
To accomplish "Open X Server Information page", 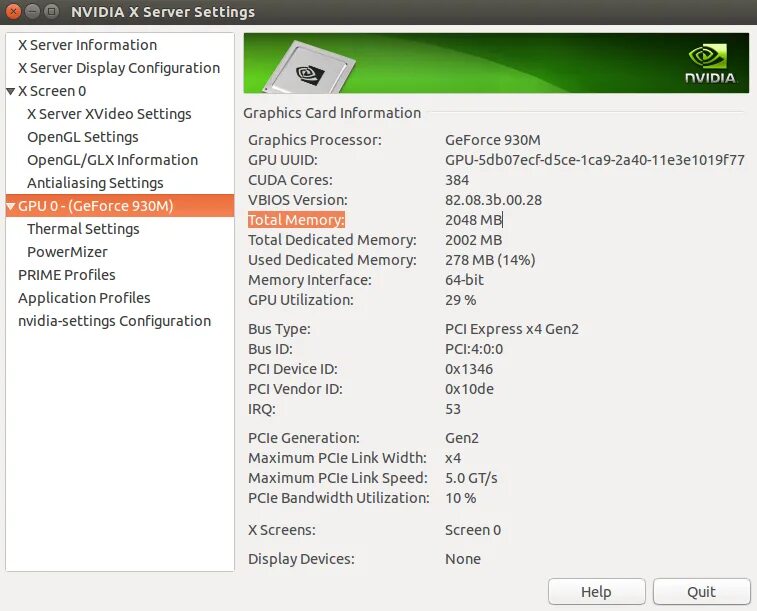I will 87,45.
